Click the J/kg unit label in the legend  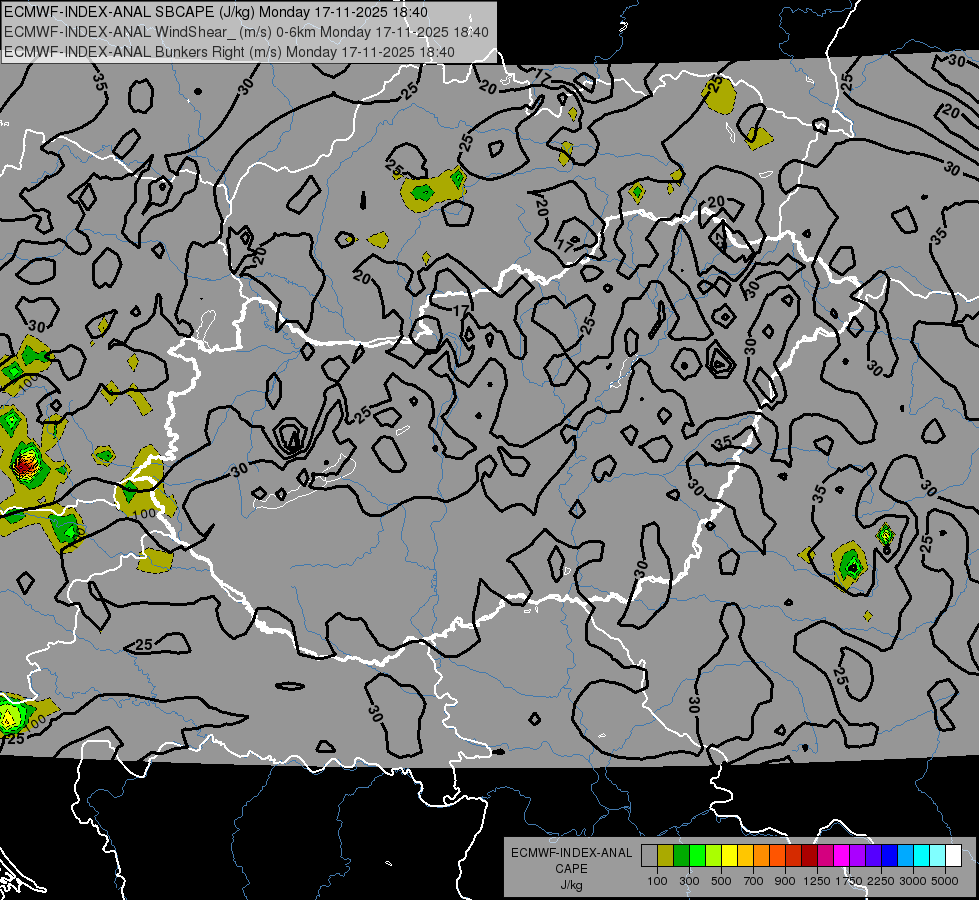coord(572,885)
